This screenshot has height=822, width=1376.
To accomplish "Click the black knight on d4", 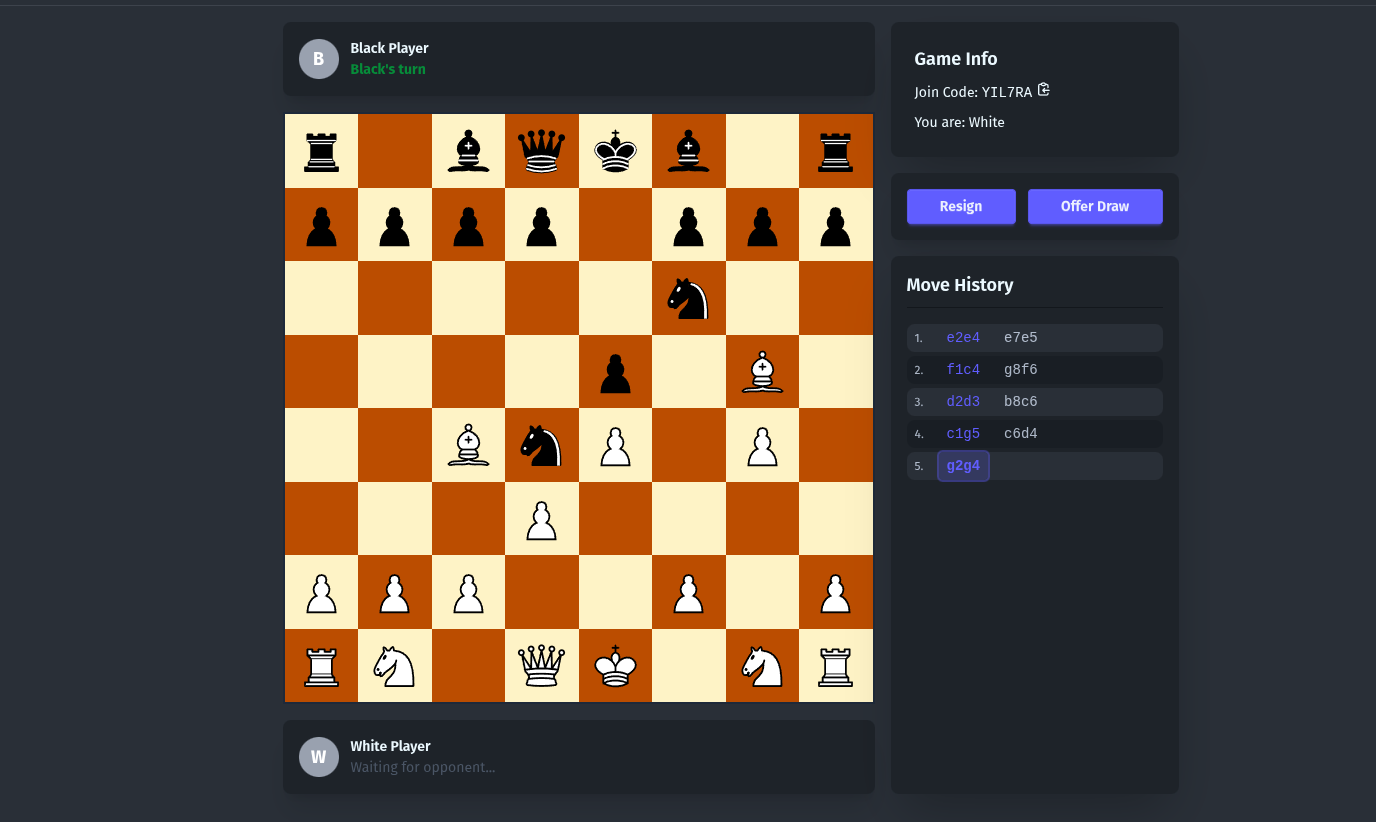I will click(542, 445).
